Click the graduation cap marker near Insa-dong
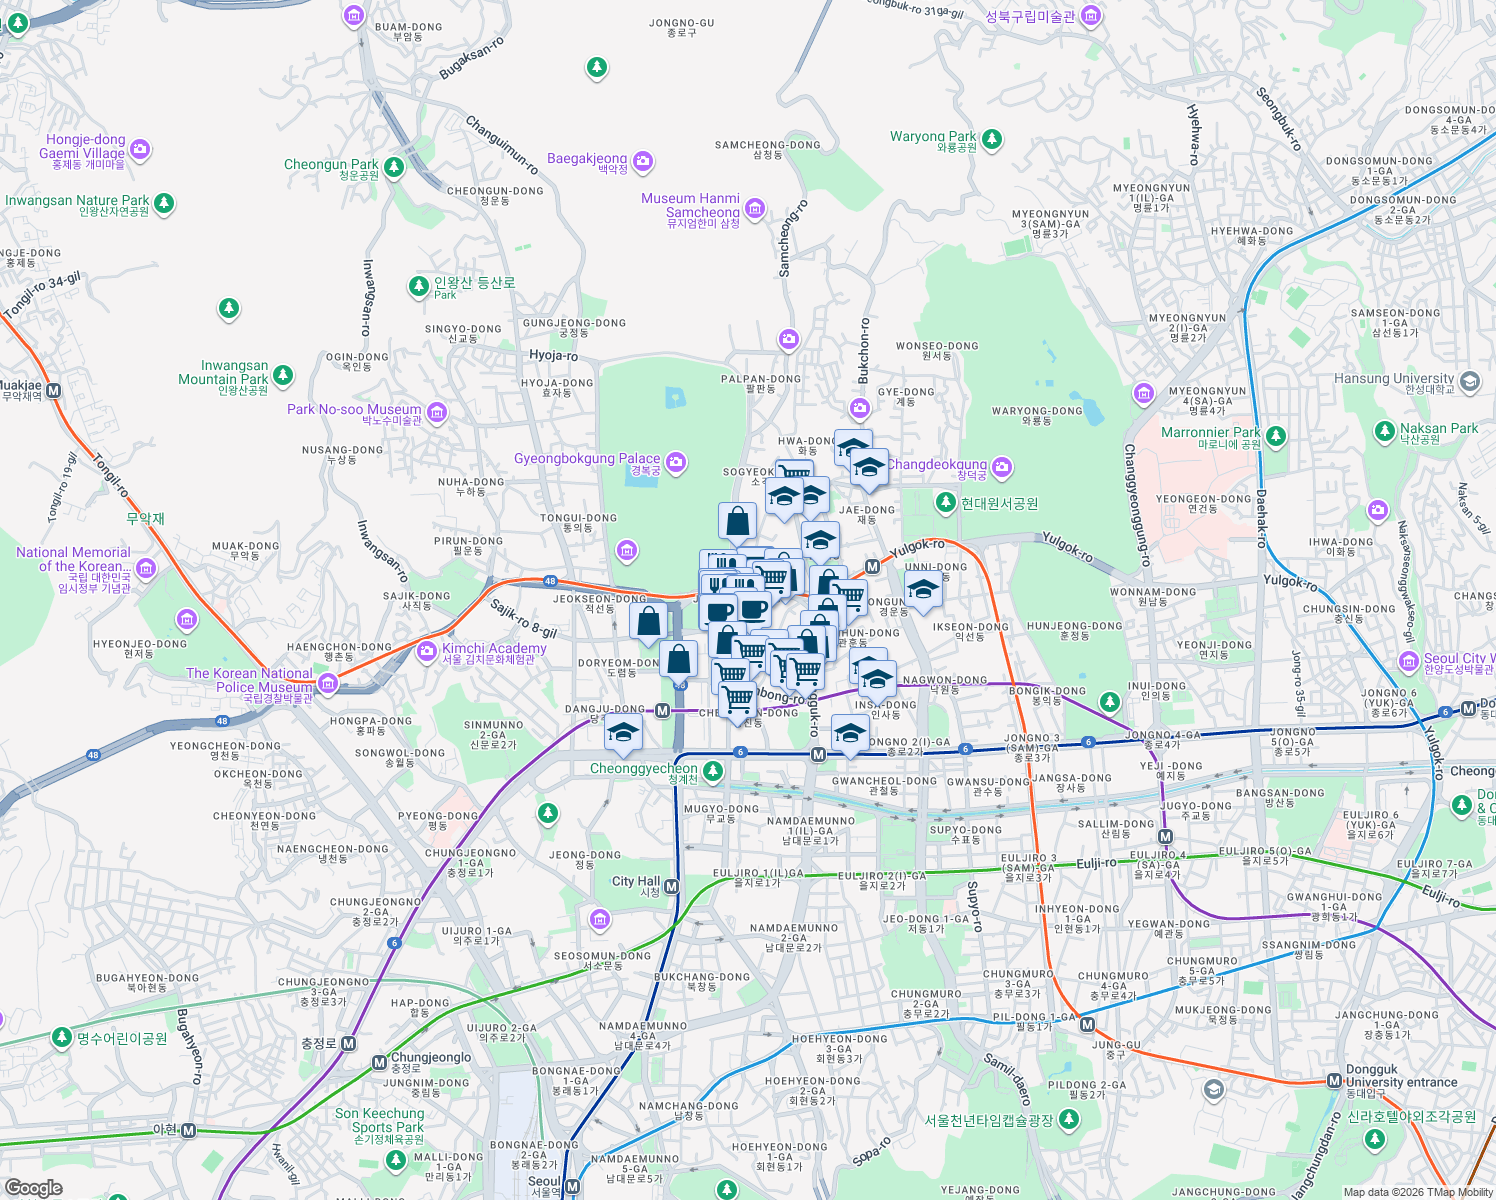The height and width of the screenshot is (1200, 1496). pyautogui.click(x=875, y=677)
